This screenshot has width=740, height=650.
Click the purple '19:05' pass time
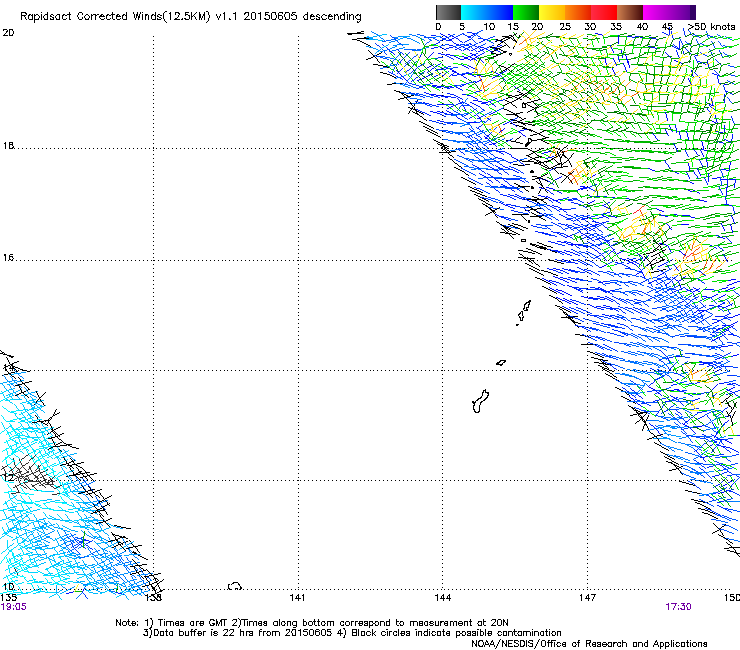pyautogui.click(x=14, y=607)
